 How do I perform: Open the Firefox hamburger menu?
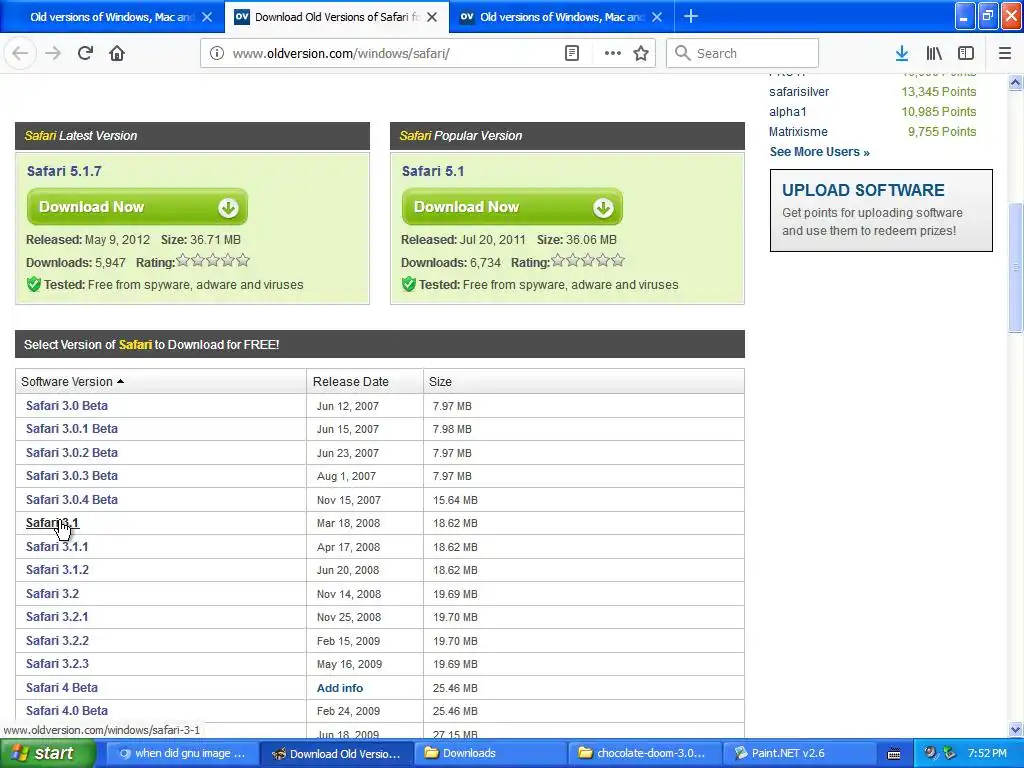click(x=1005, y=53)
